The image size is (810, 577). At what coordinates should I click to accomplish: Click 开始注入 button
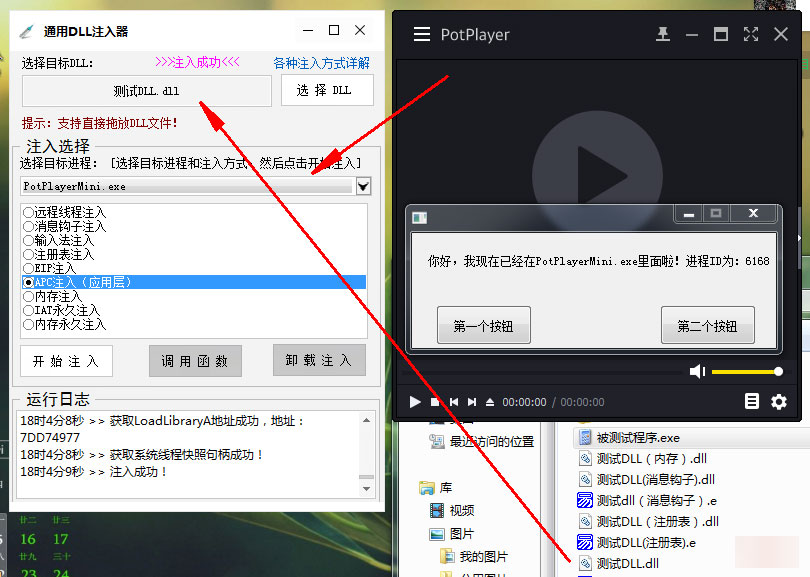coord(66,361)
